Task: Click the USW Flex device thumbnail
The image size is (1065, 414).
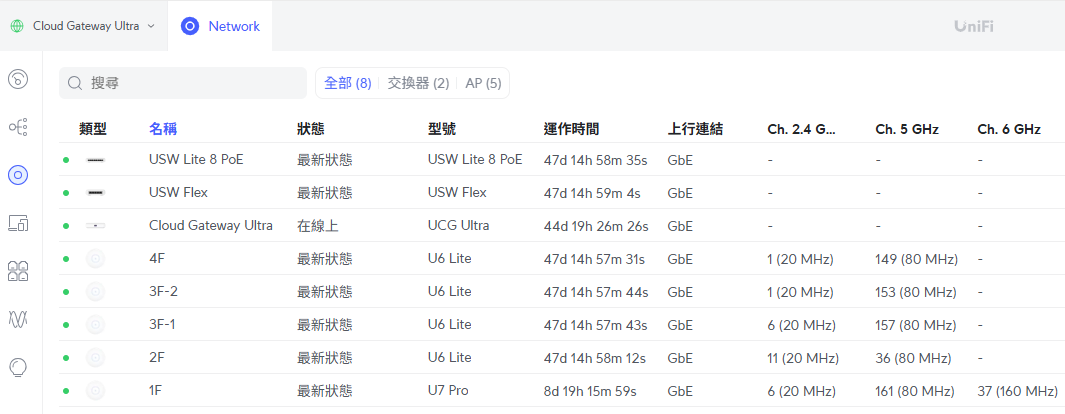Action: [x=96, y=193]
